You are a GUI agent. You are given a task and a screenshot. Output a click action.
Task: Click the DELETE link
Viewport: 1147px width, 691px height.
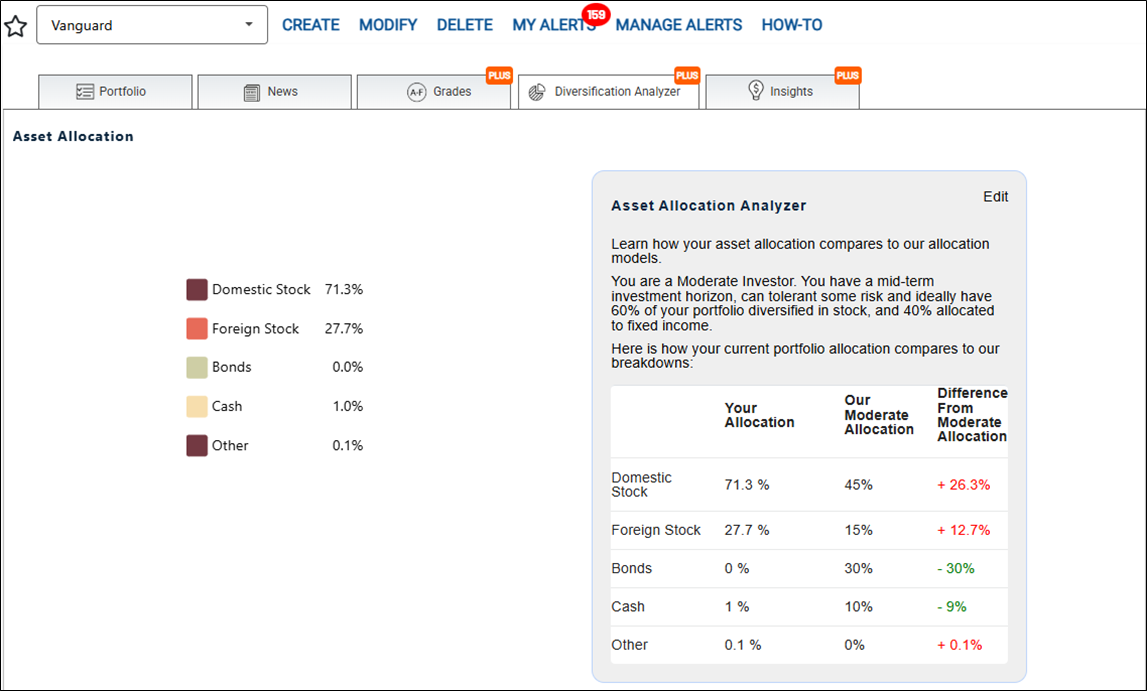click(x=465, y=25)
